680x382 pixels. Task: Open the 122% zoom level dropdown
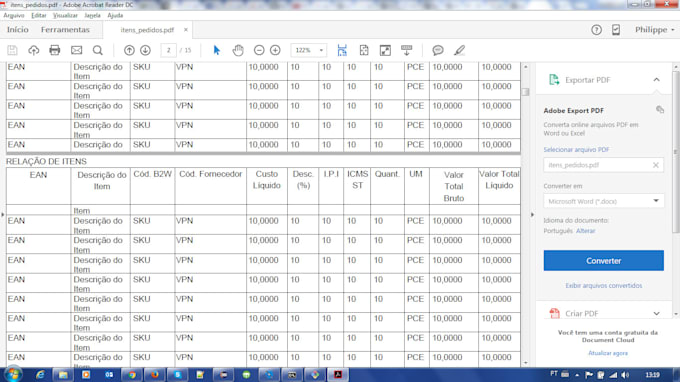[x=321, y=50]
